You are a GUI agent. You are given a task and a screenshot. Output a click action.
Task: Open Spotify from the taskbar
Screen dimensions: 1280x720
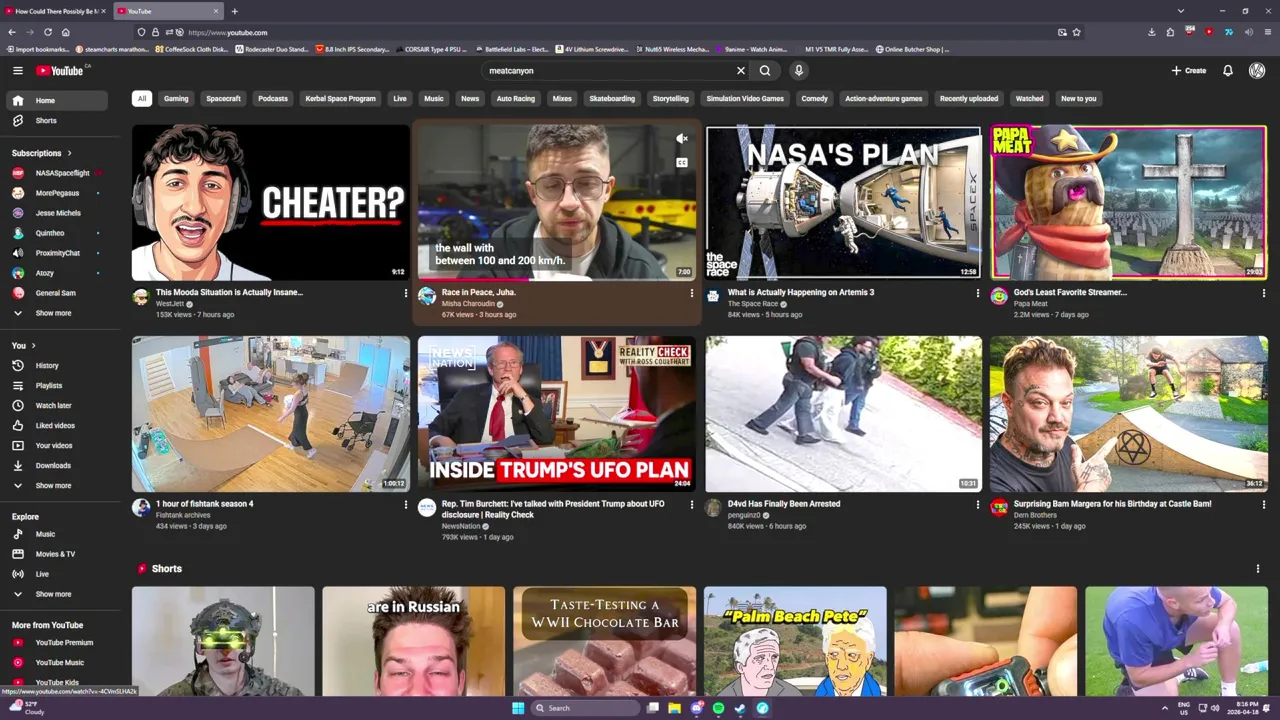(x=718, y=708)
